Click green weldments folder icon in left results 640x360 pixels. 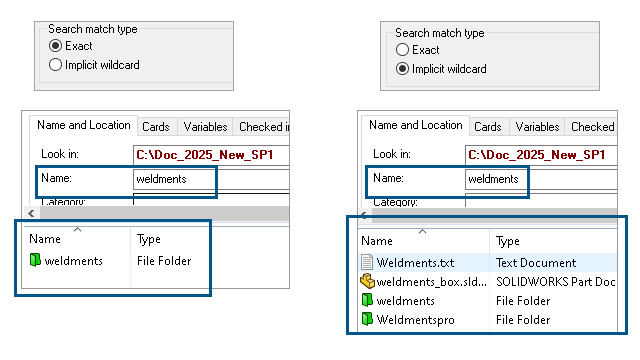(35, 260)
